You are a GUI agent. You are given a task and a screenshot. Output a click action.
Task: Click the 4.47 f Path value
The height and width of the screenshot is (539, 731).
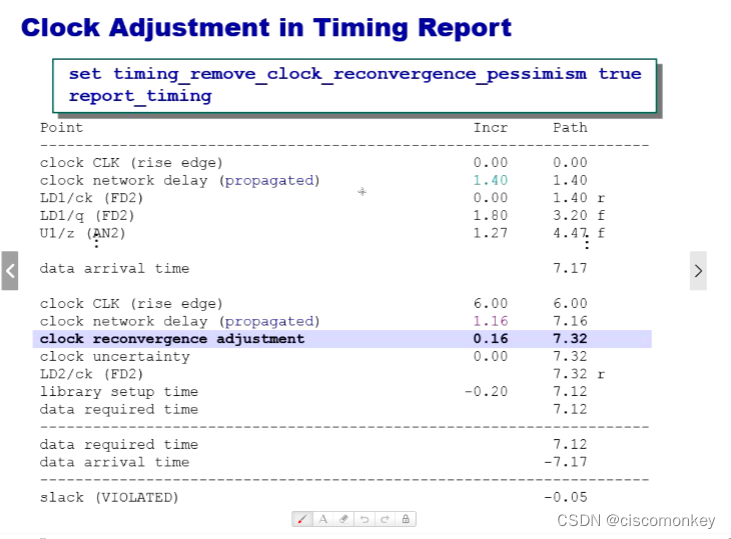[579, 233]
